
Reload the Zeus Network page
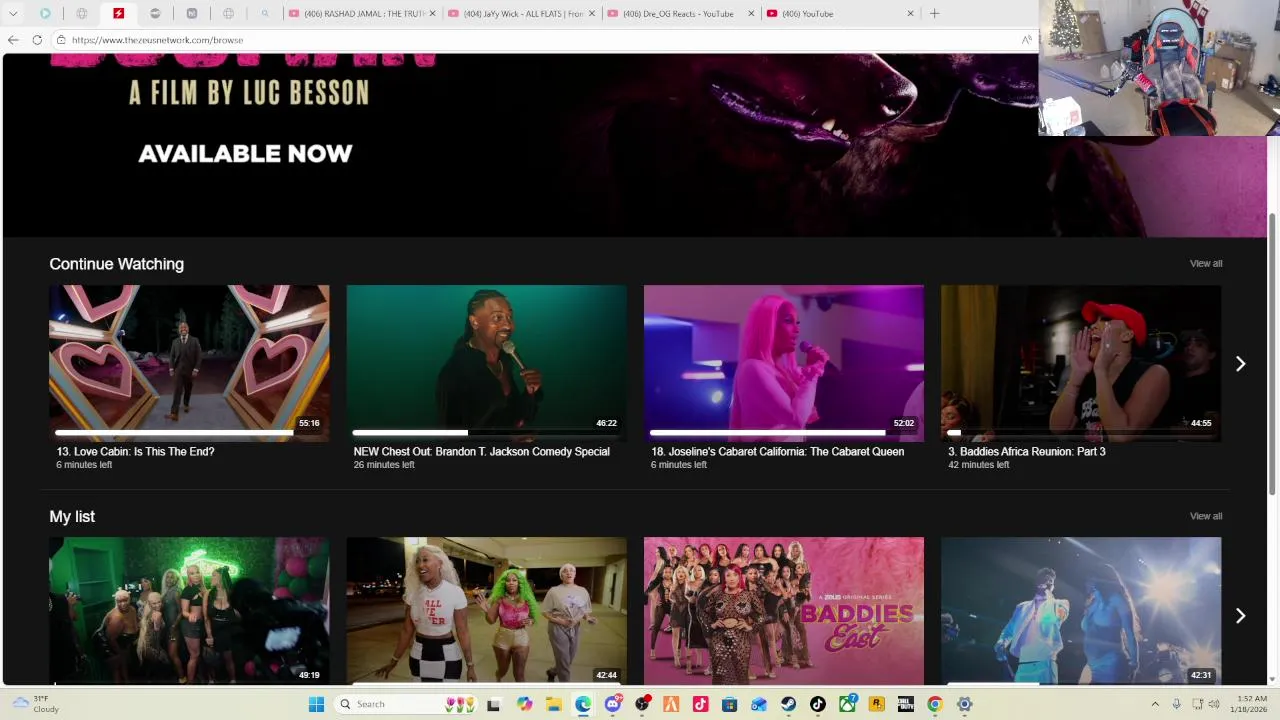37,40
